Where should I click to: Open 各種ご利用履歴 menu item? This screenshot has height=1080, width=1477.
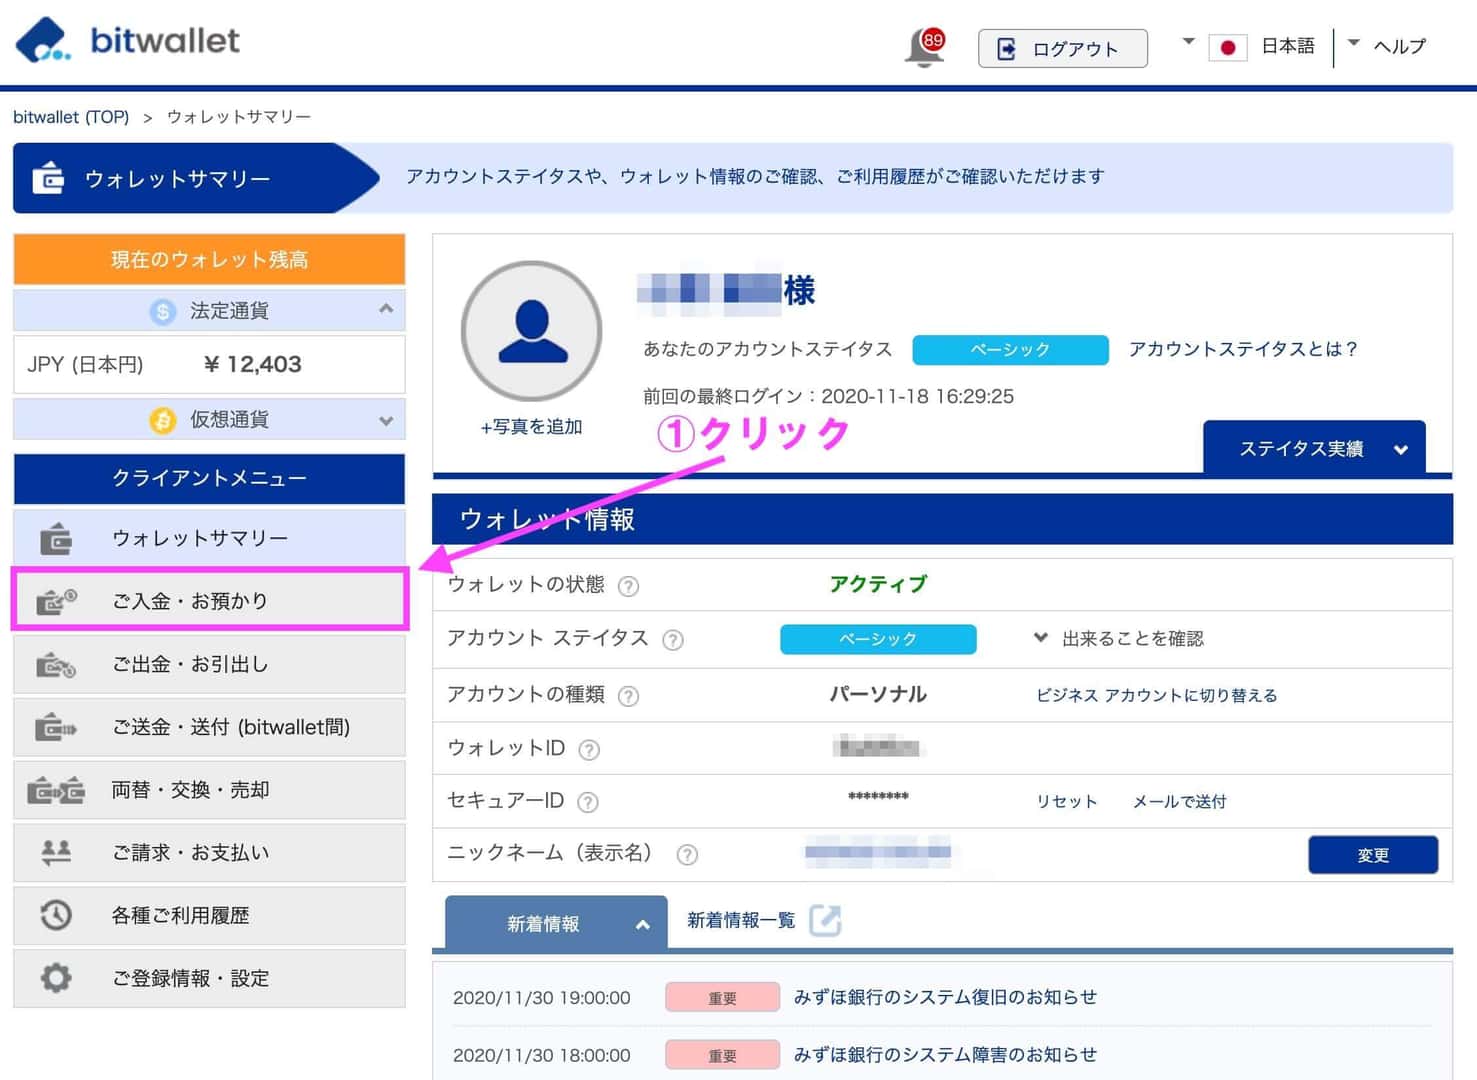(209, 915)
